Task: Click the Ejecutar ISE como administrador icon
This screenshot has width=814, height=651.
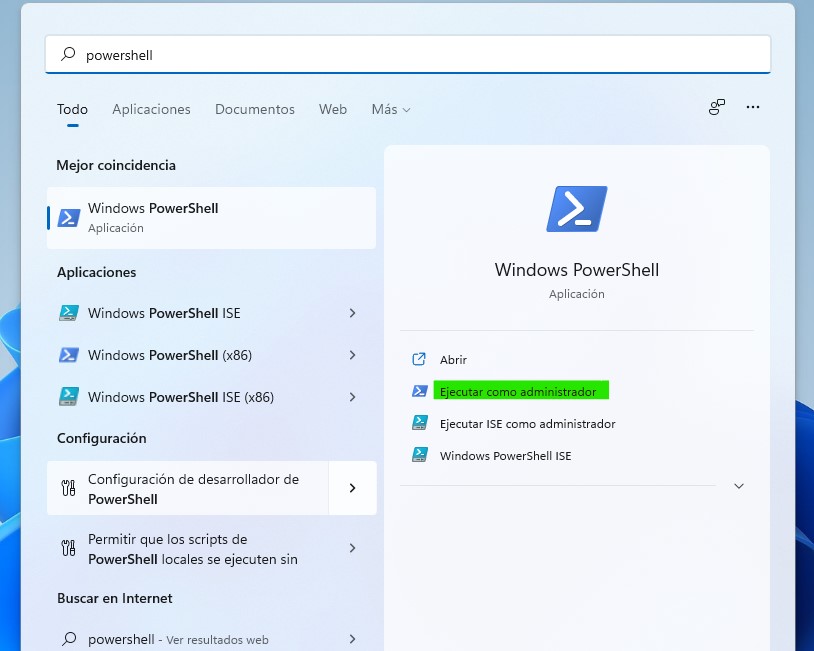Action: (419, 423)
